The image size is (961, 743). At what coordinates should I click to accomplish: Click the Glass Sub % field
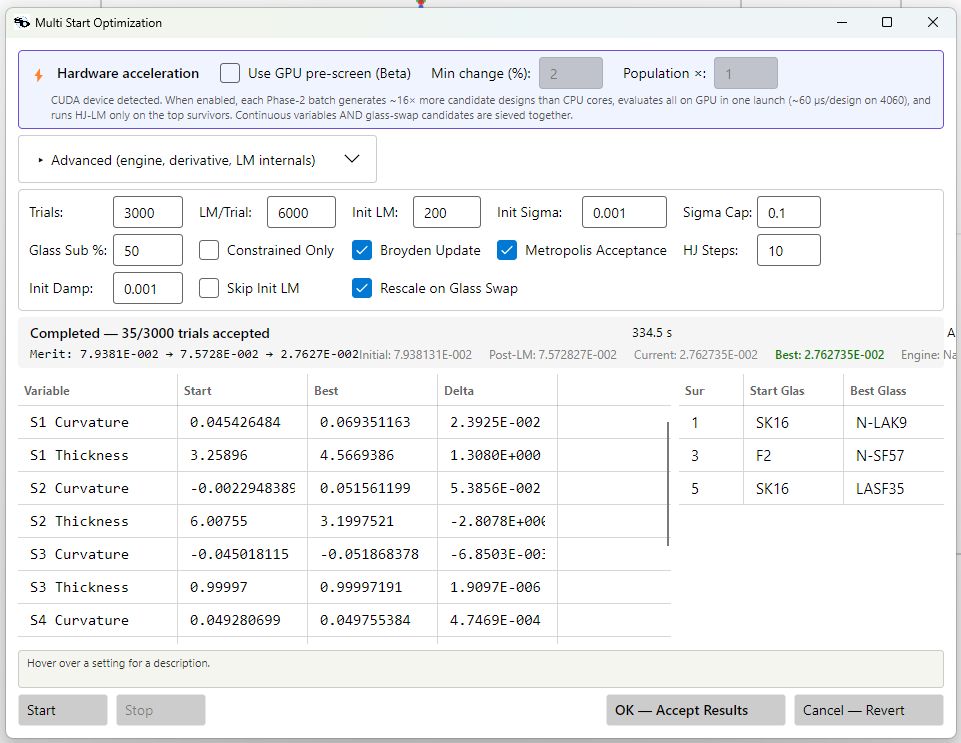coord(148,250)
